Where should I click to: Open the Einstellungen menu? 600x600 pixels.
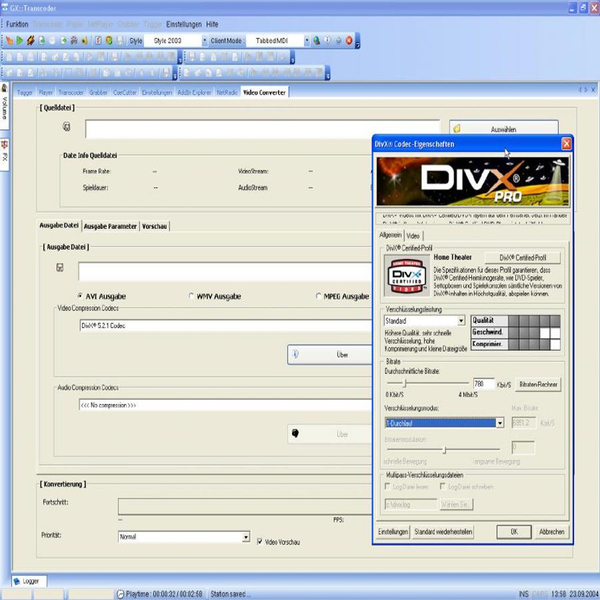(x=184, y=24)
